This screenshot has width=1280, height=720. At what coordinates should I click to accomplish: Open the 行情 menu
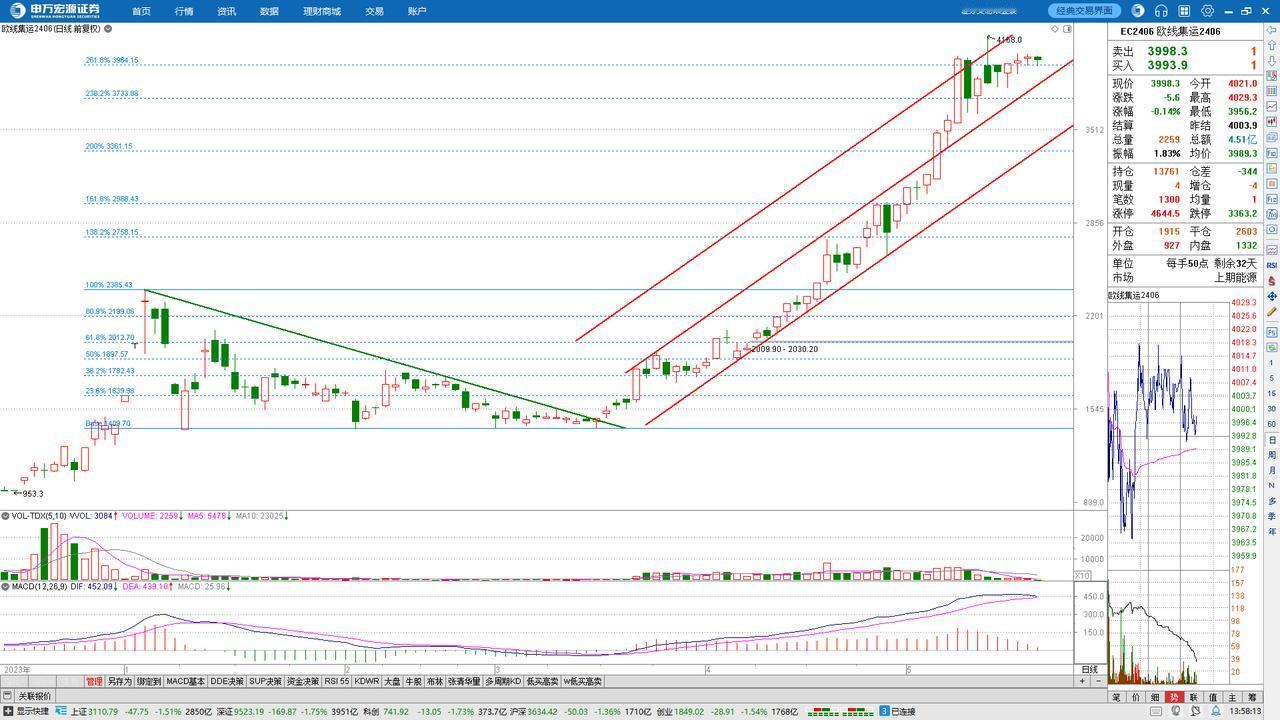(x=184, y=11)
